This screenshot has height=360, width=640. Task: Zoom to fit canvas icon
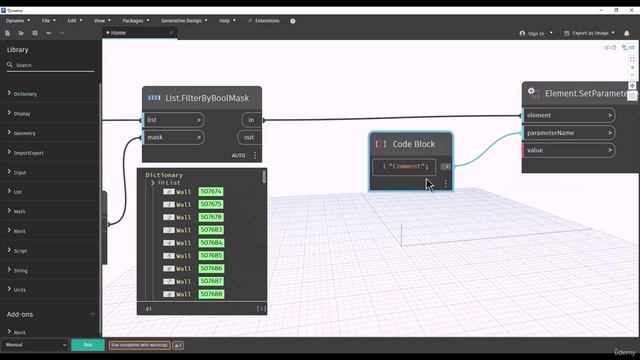632,60
